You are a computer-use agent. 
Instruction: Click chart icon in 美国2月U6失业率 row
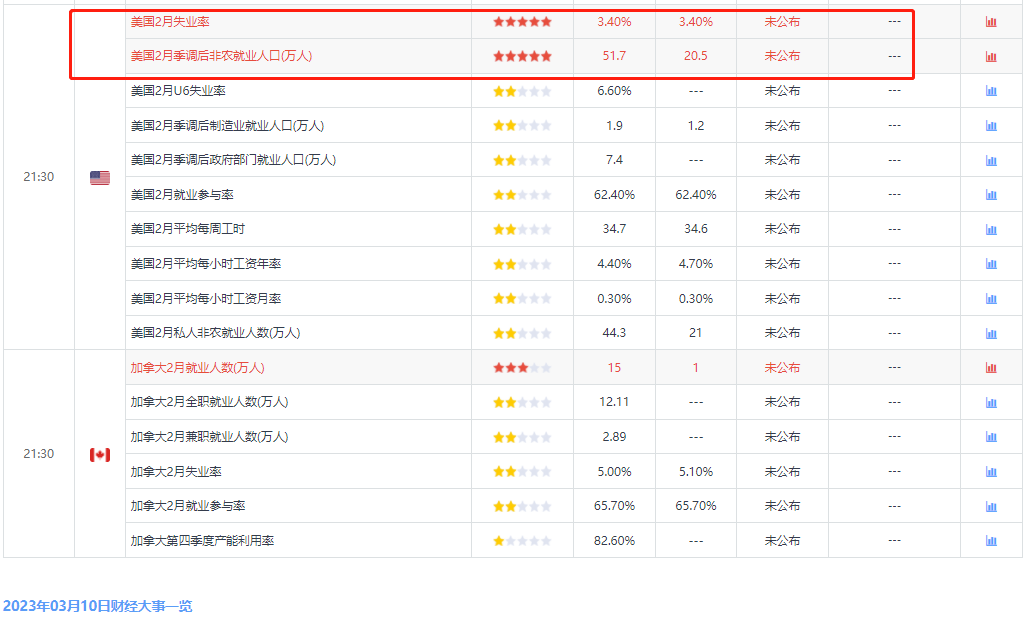click(x=991, y=90)
